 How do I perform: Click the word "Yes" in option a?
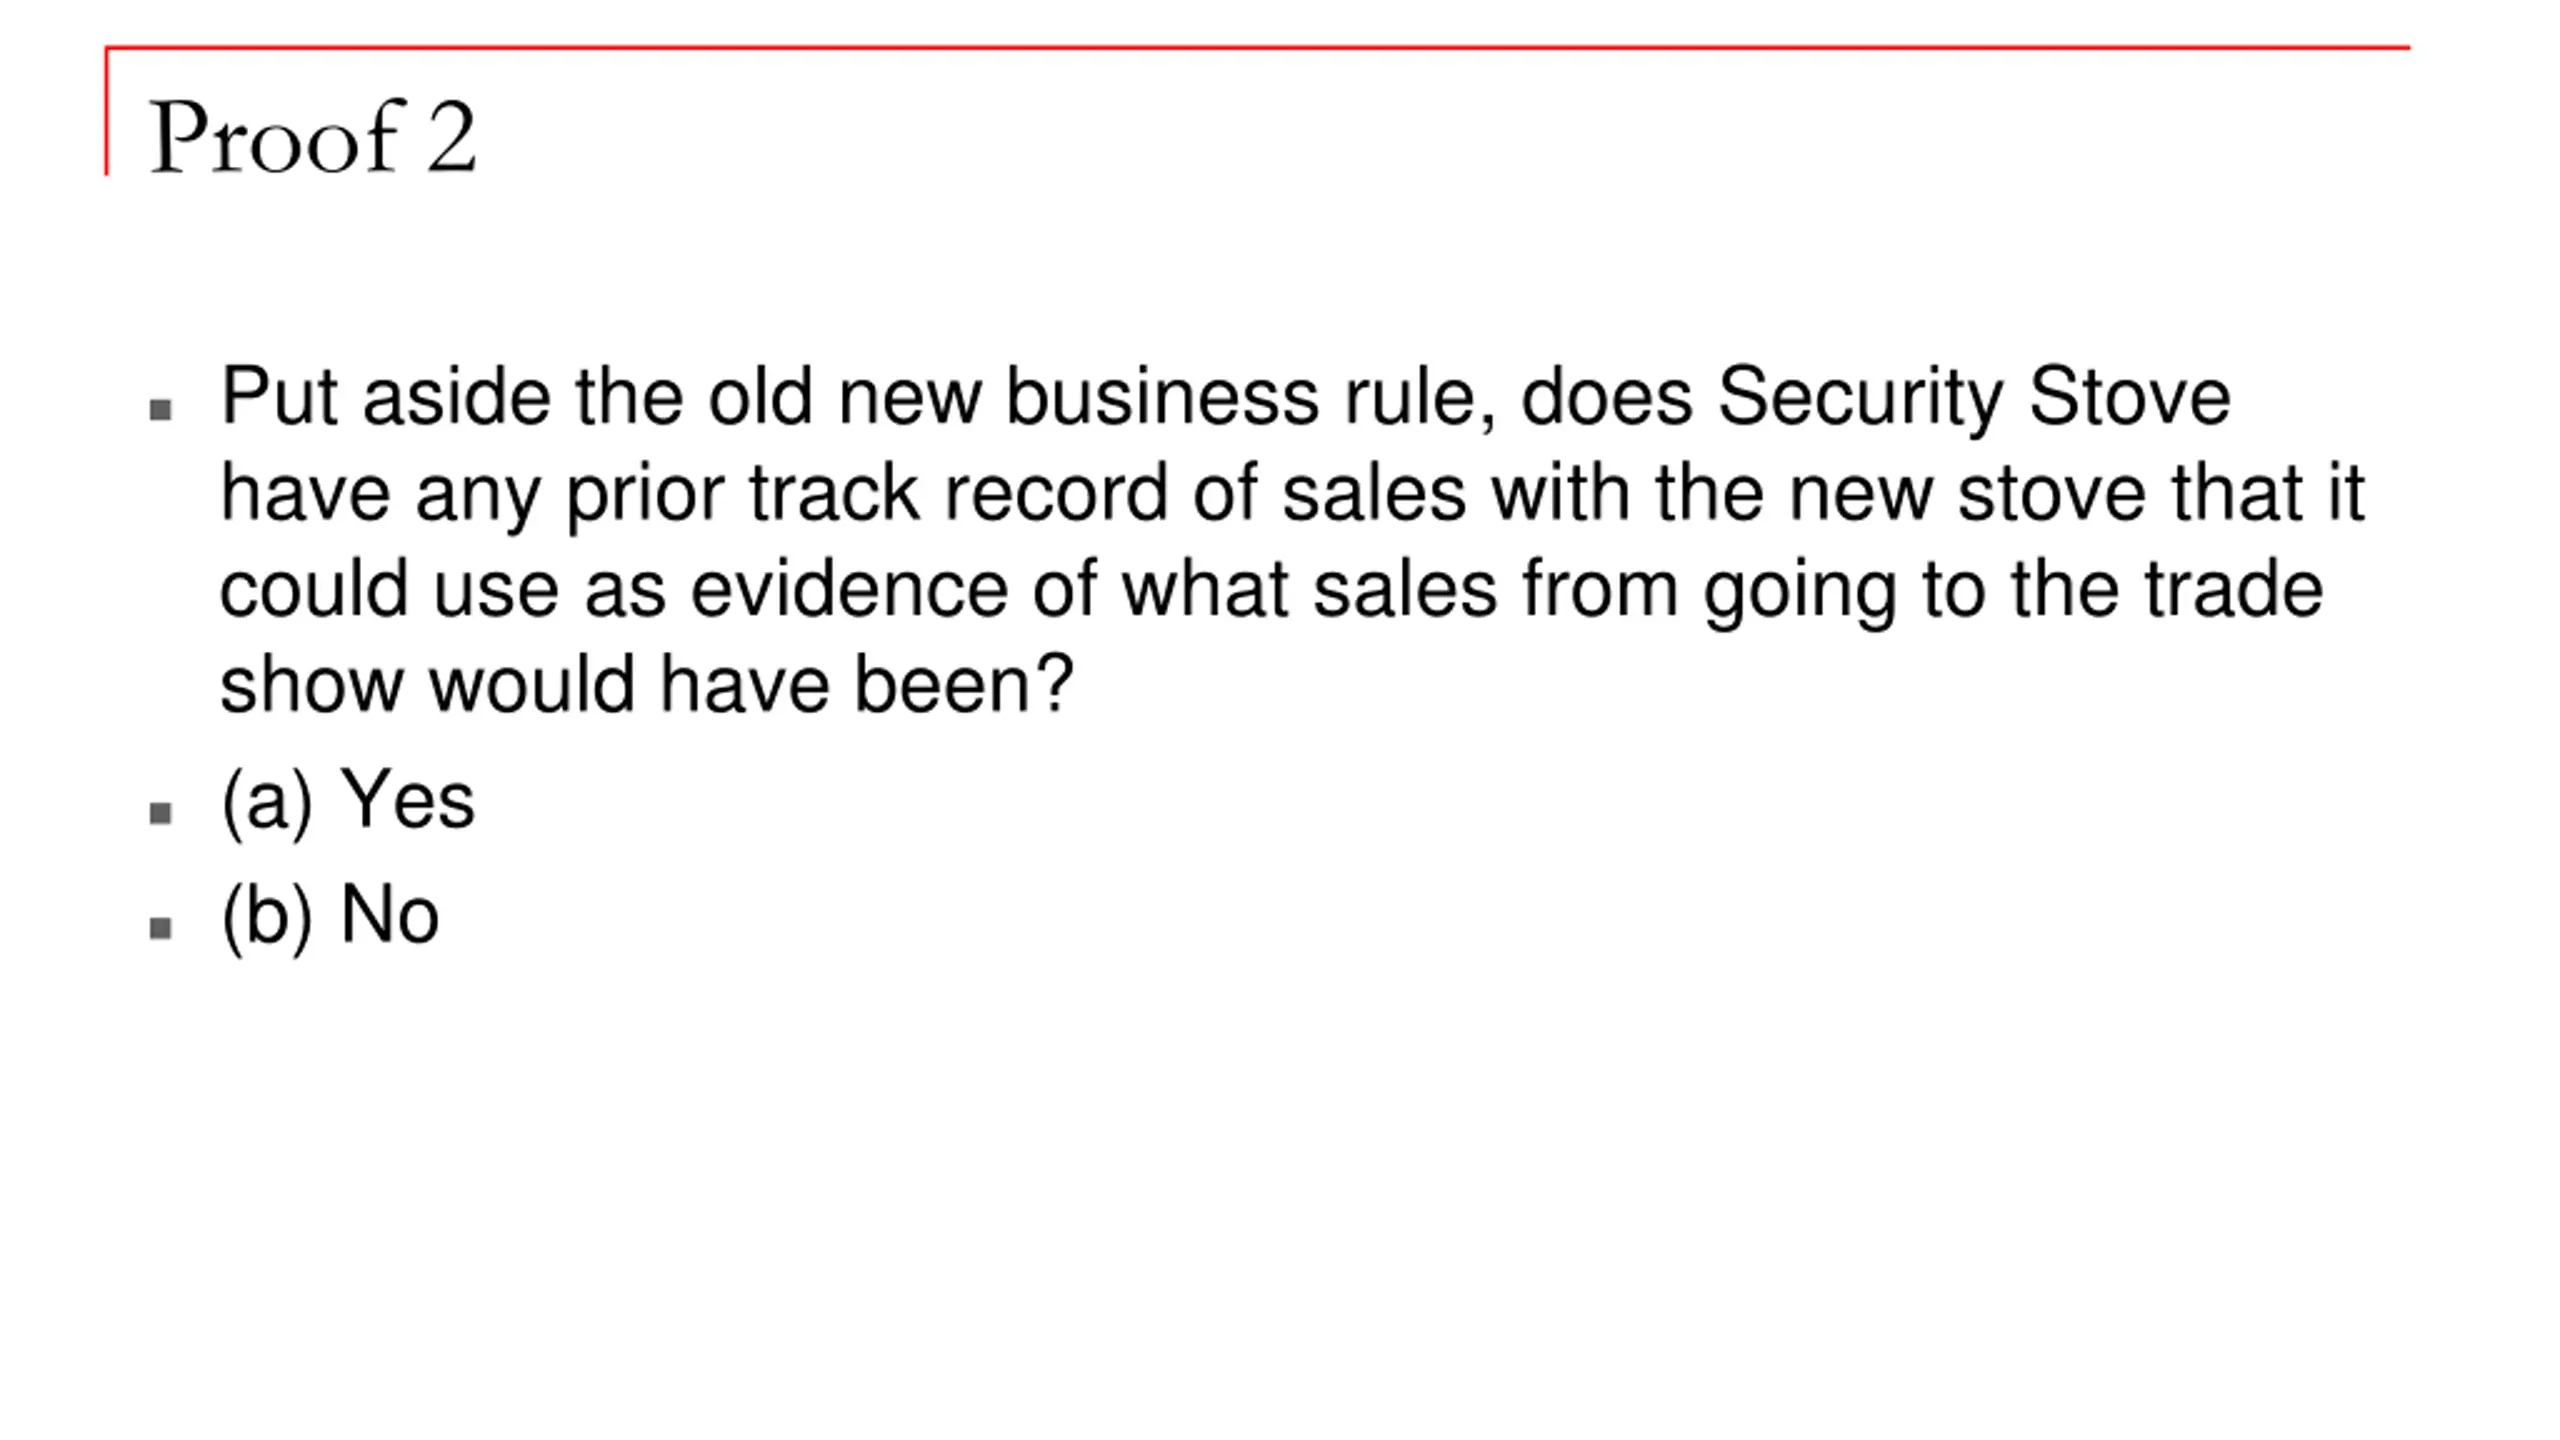click(407, 800)
